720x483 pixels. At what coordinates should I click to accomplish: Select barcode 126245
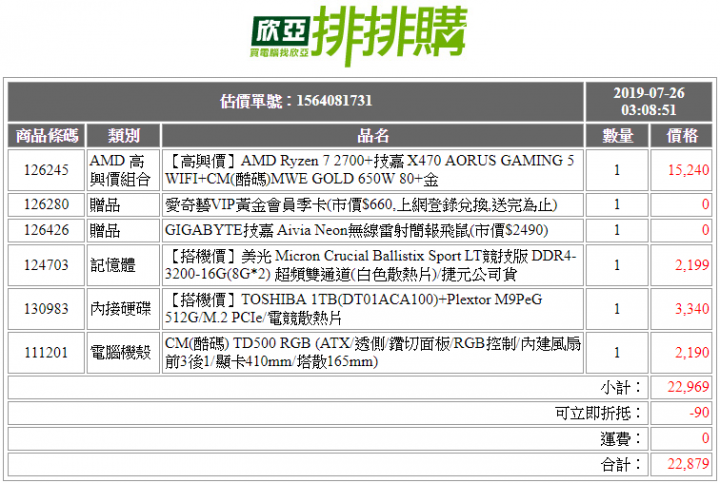[46, 170]
